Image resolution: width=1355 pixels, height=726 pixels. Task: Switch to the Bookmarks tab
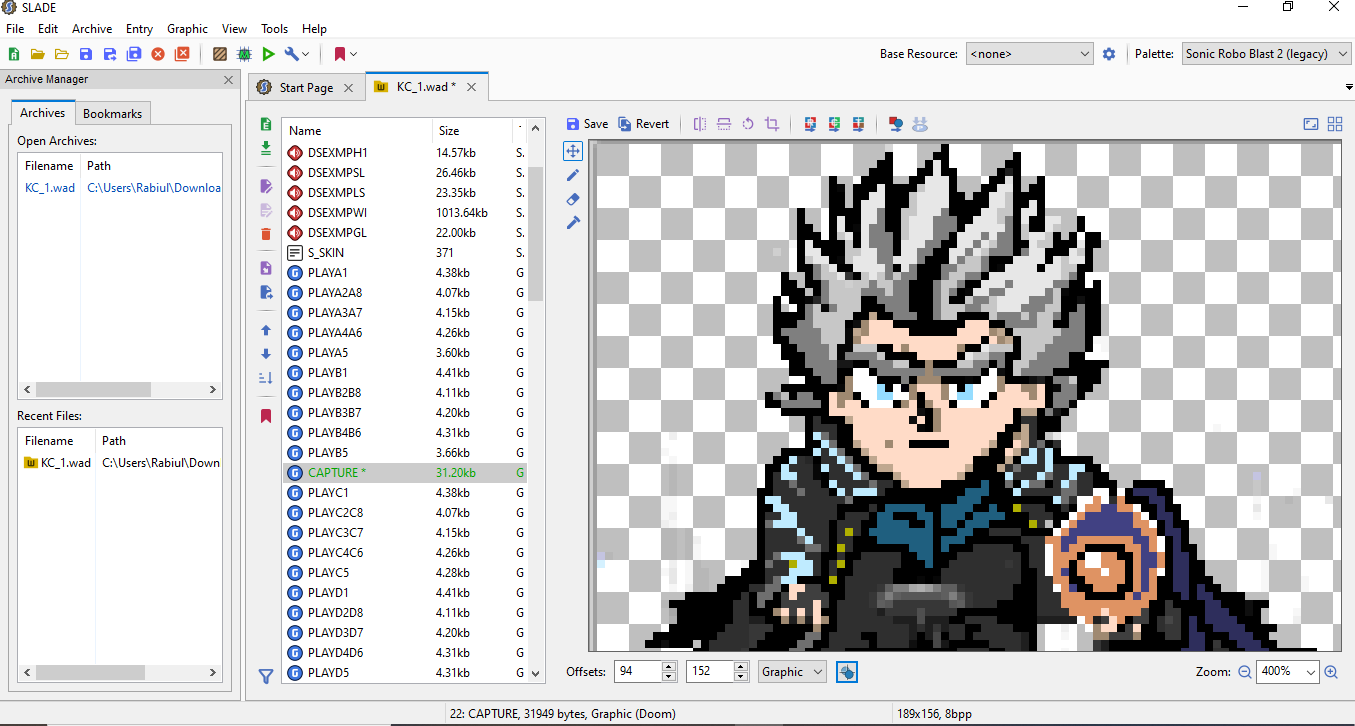click(x=112, y=114)
